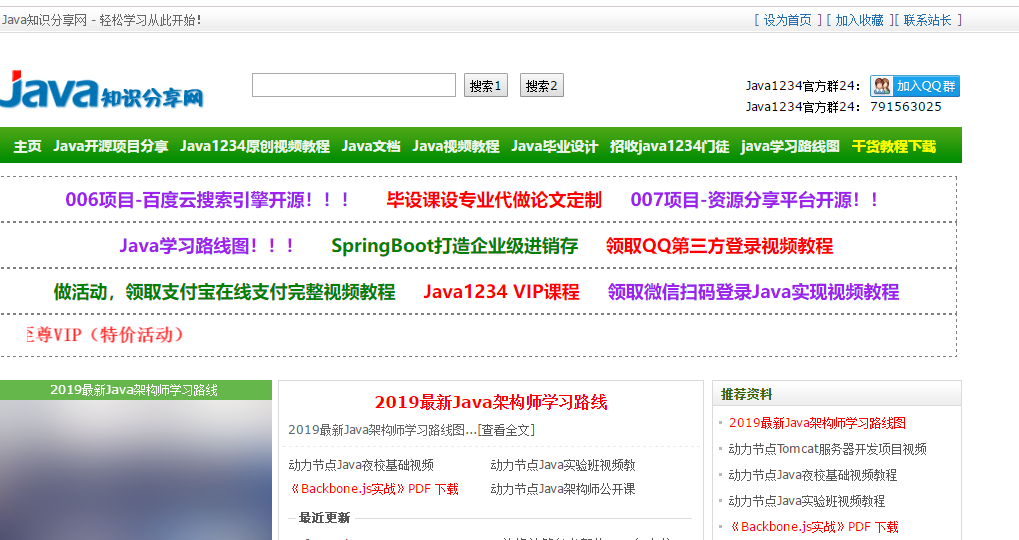Click the green 2019最新Java架构师学习路线 image caption
Image resolution: width=1019 pixels, height=540 pixels.
[x=136, y=390]
